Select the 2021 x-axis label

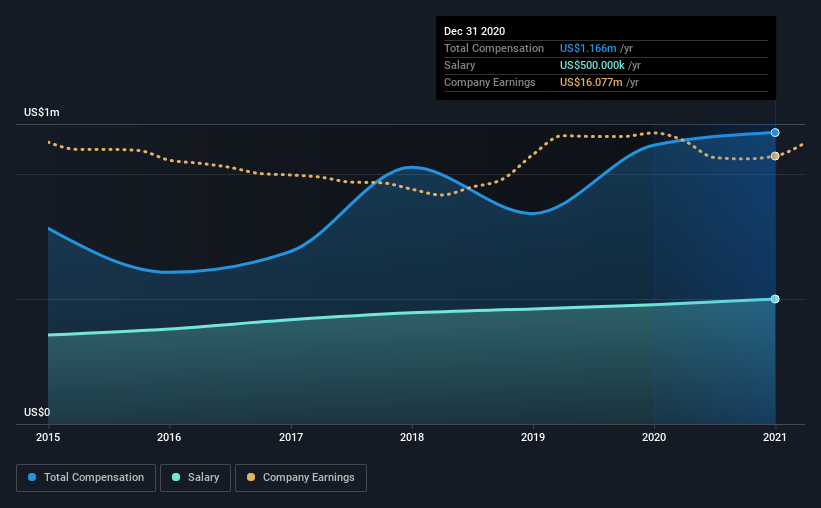tap(775, 437)
